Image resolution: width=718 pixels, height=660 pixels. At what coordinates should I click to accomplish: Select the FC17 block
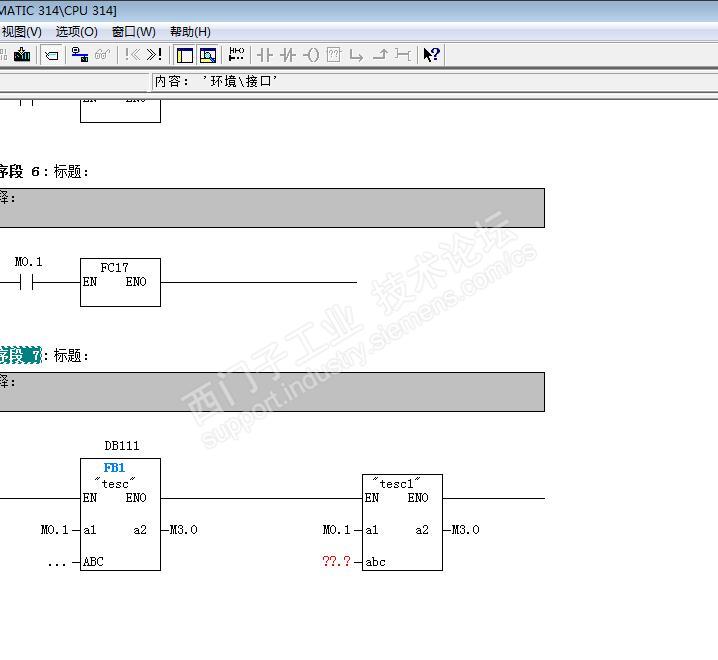[x=120, y=283]
